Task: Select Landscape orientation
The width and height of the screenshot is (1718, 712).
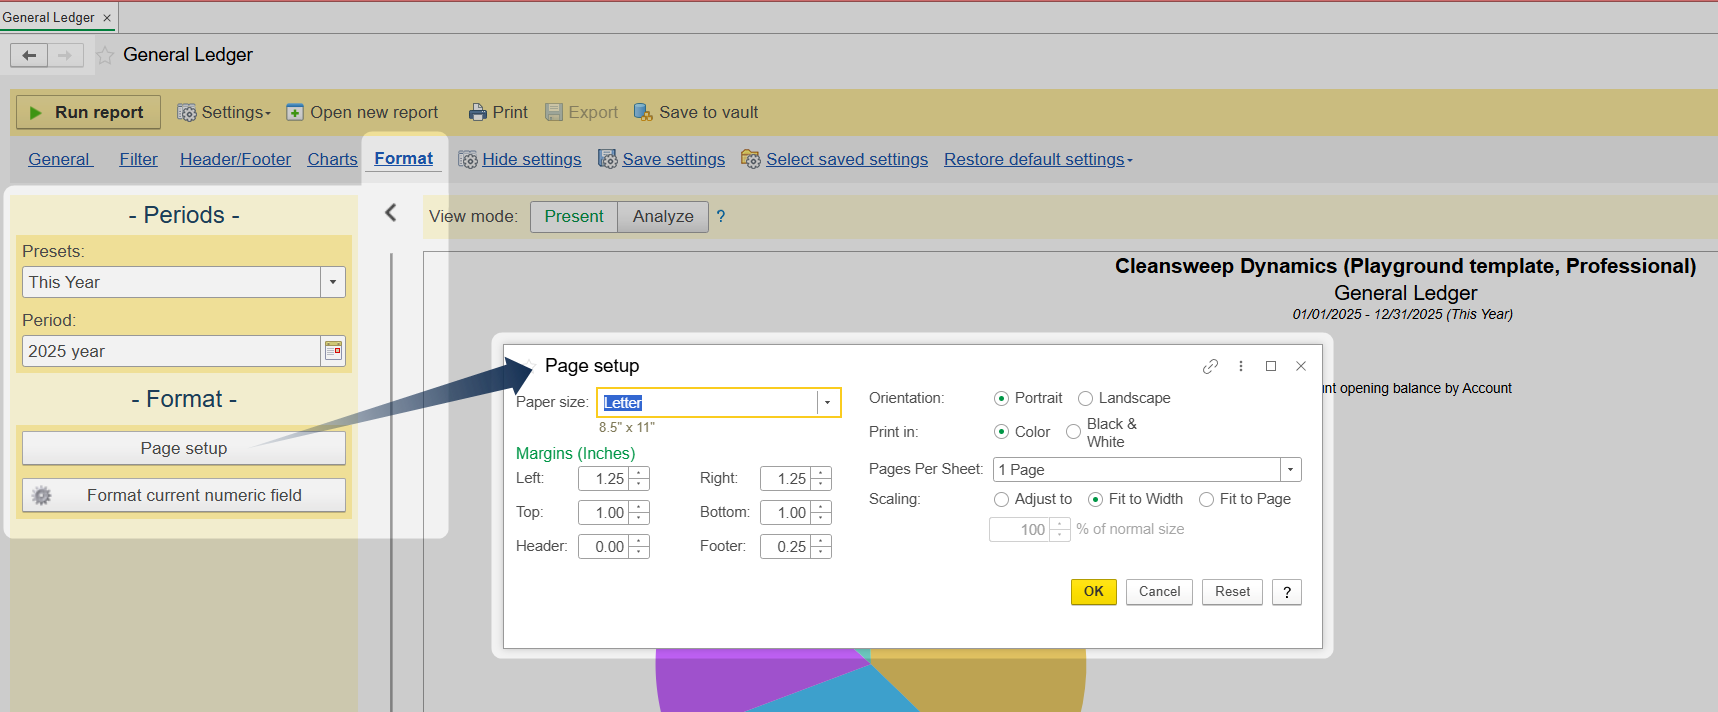Action: pos(1086,399)
